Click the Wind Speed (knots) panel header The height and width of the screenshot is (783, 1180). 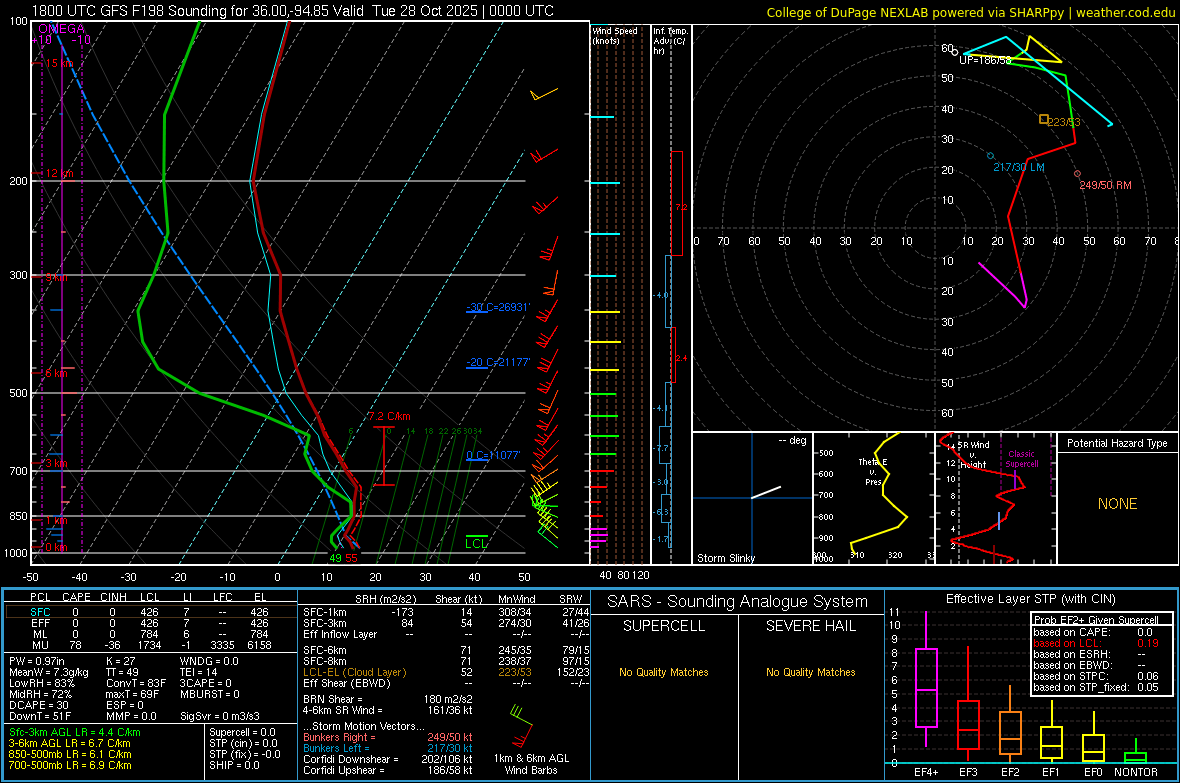click(x=615, y=35)
